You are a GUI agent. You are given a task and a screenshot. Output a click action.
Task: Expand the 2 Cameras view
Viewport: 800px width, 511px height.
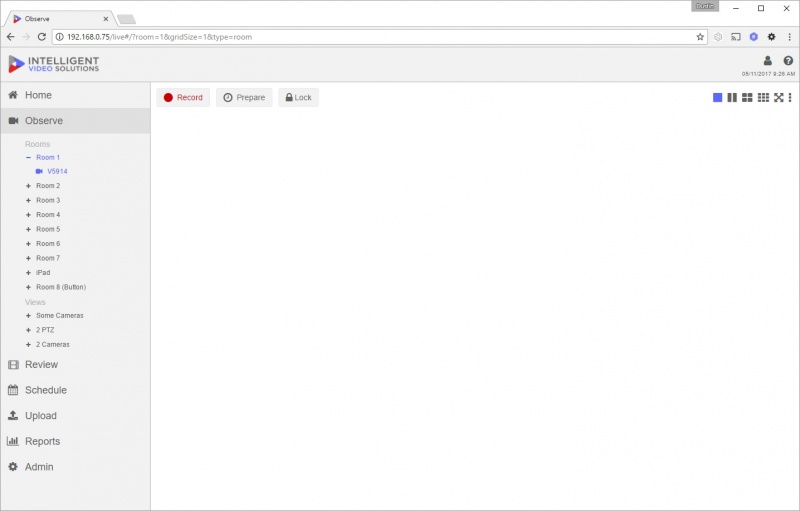29,345
